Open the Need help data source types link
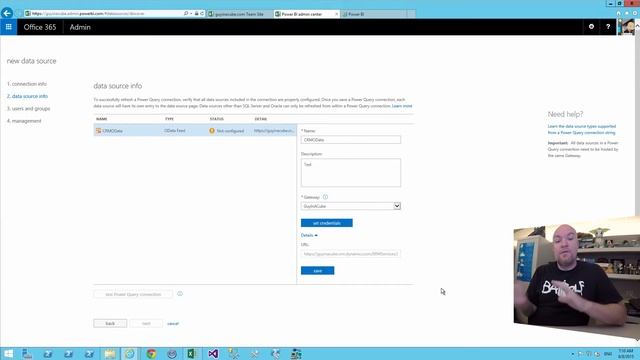The image size is (640, 360). point(582,129)
